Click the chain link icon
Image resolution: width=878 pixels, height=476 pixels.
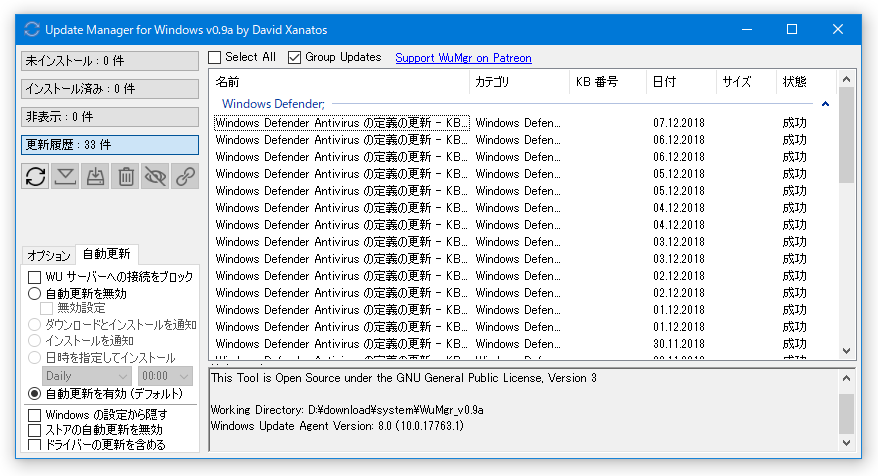(x=185, y=176)
